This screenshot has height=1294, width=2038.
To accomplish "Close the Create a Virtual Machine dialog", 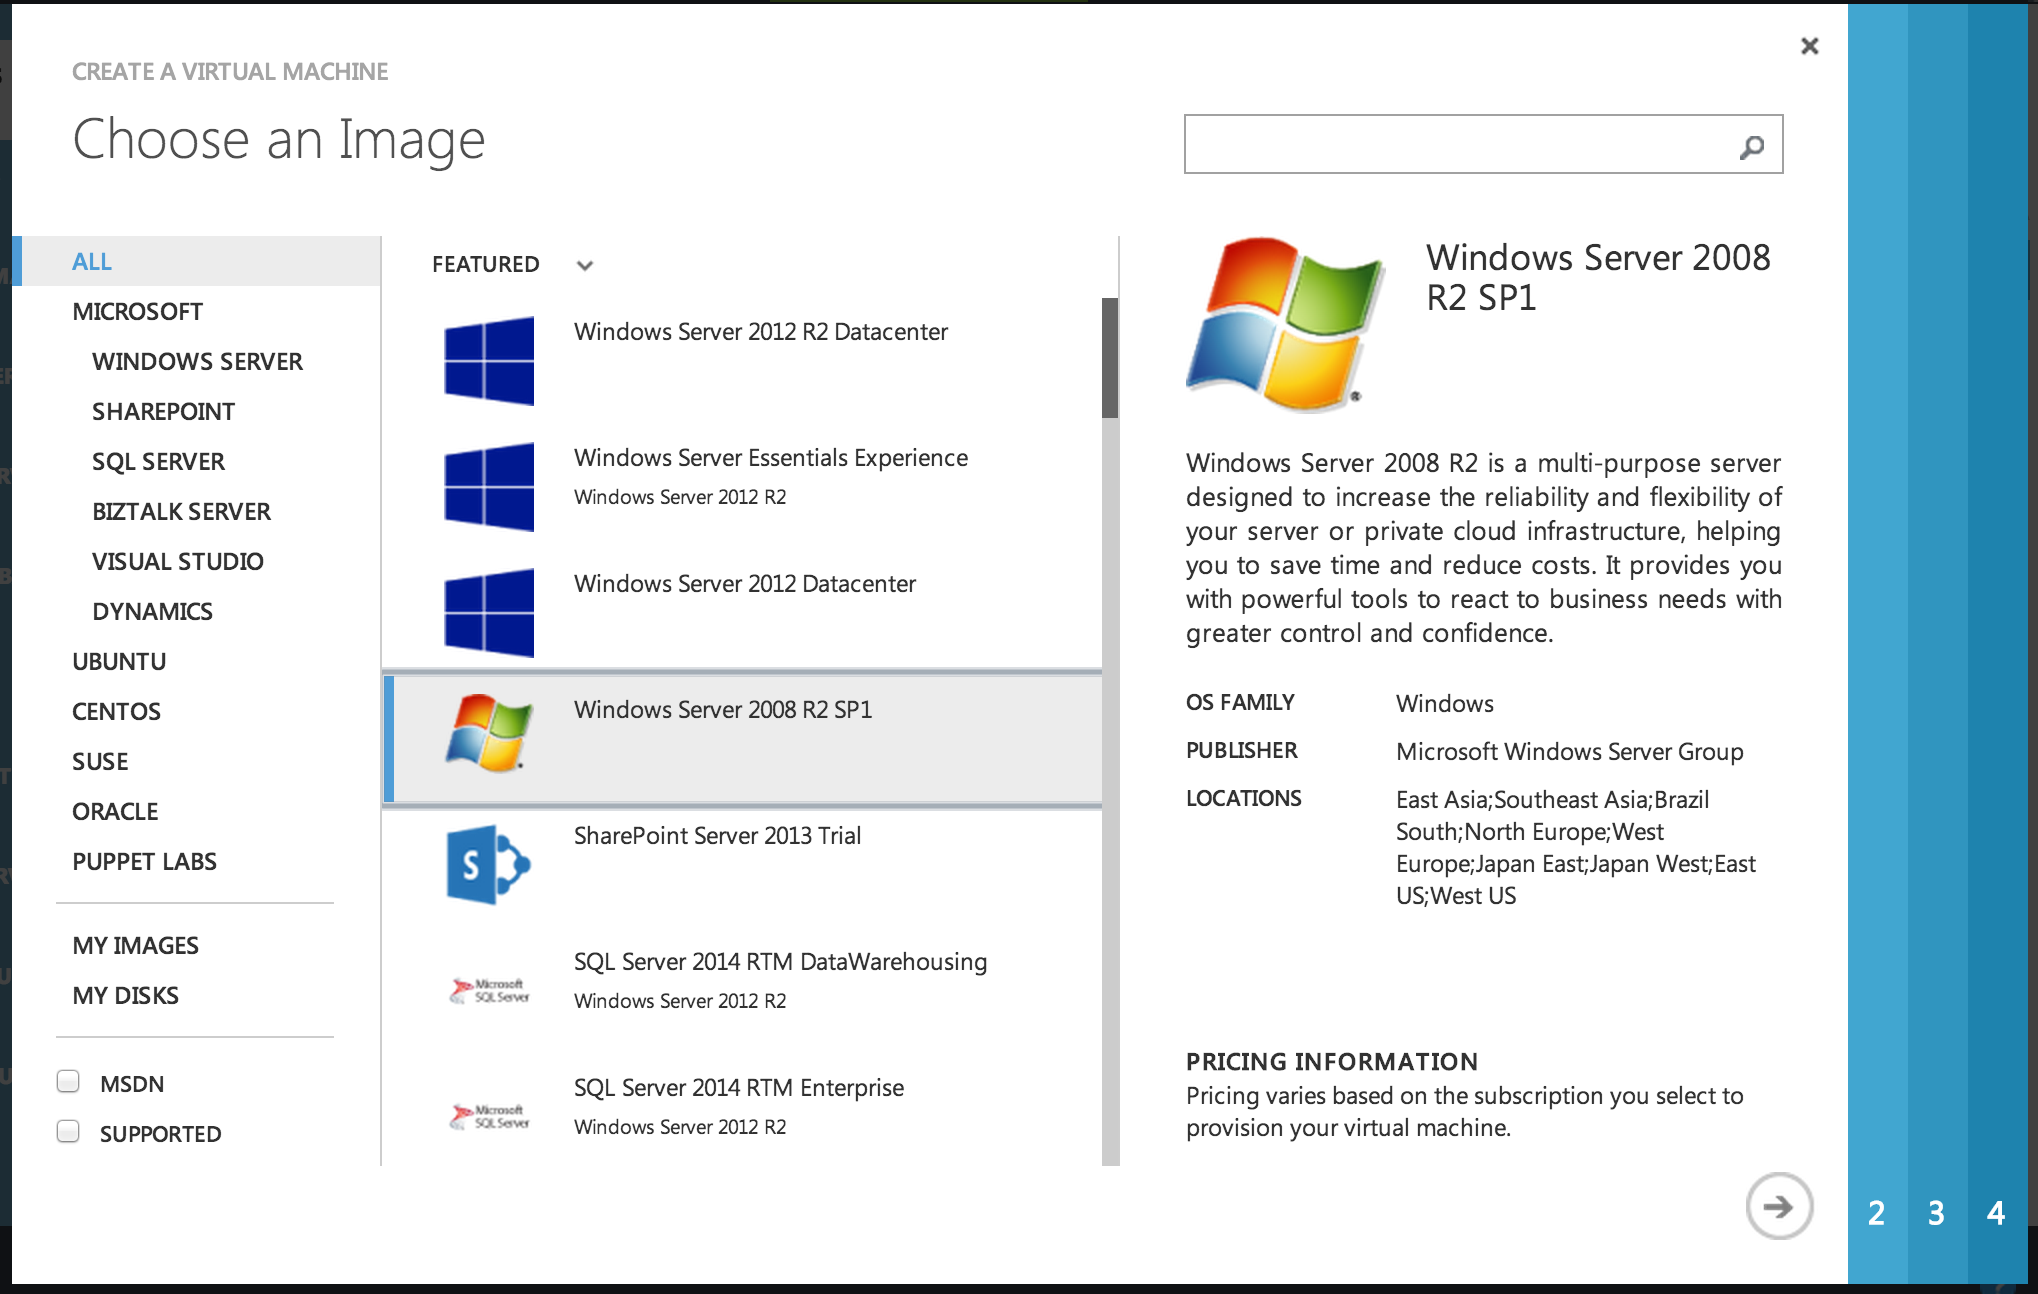I will pyautogui.click(x=1809, y=46).
